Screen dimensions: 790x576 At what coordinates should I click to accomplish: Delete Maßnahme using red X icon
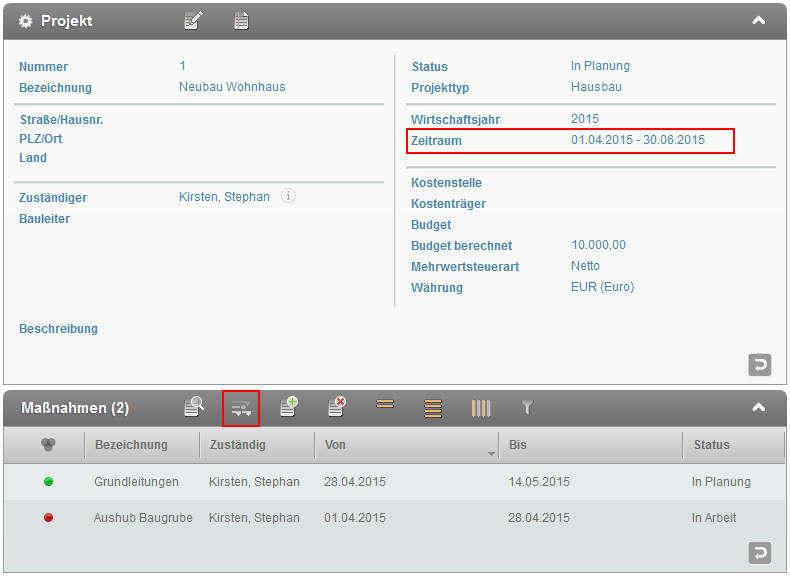[x=337, y=407]
